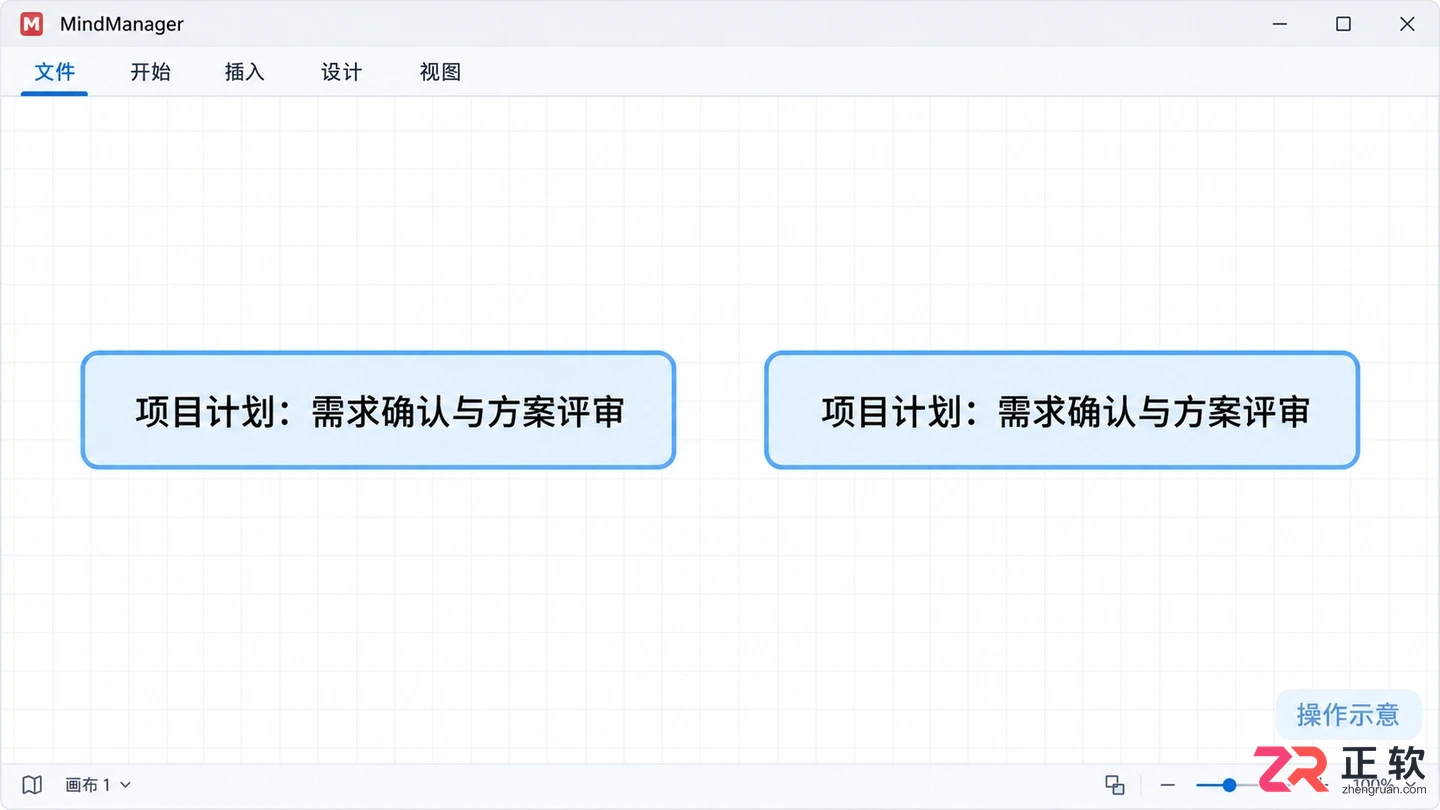Viewport: 1440px width, 810px height.
Task: Minimize the MindManager window
Action: [1279, 24]
